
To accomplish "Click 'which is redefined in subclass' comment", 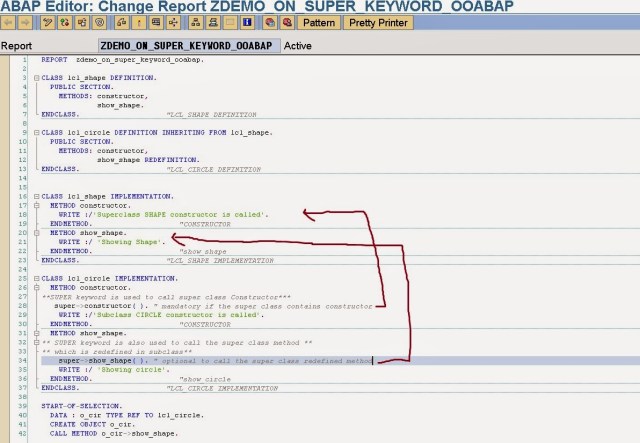I will pyautogui.click(x=117, y=352).
